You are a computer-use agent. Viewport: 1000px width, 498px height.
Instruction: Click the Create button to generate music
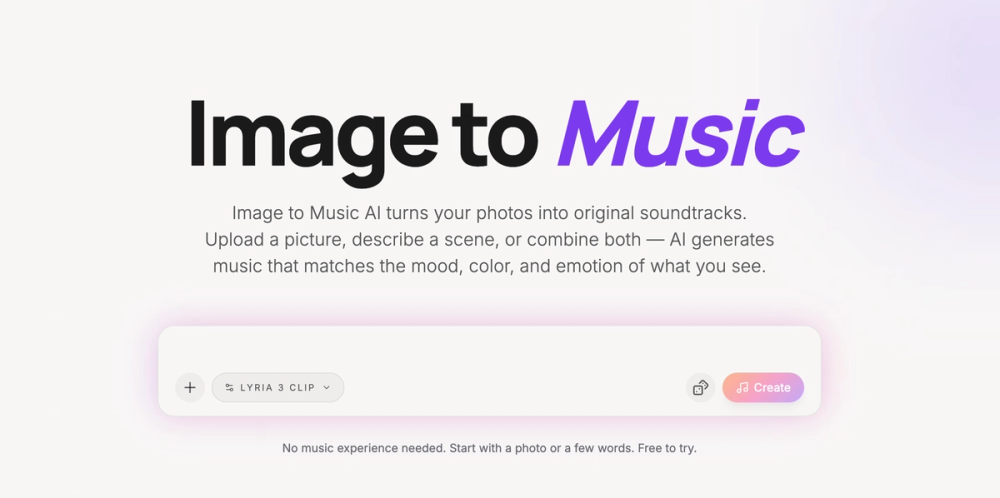click(763, 388)
